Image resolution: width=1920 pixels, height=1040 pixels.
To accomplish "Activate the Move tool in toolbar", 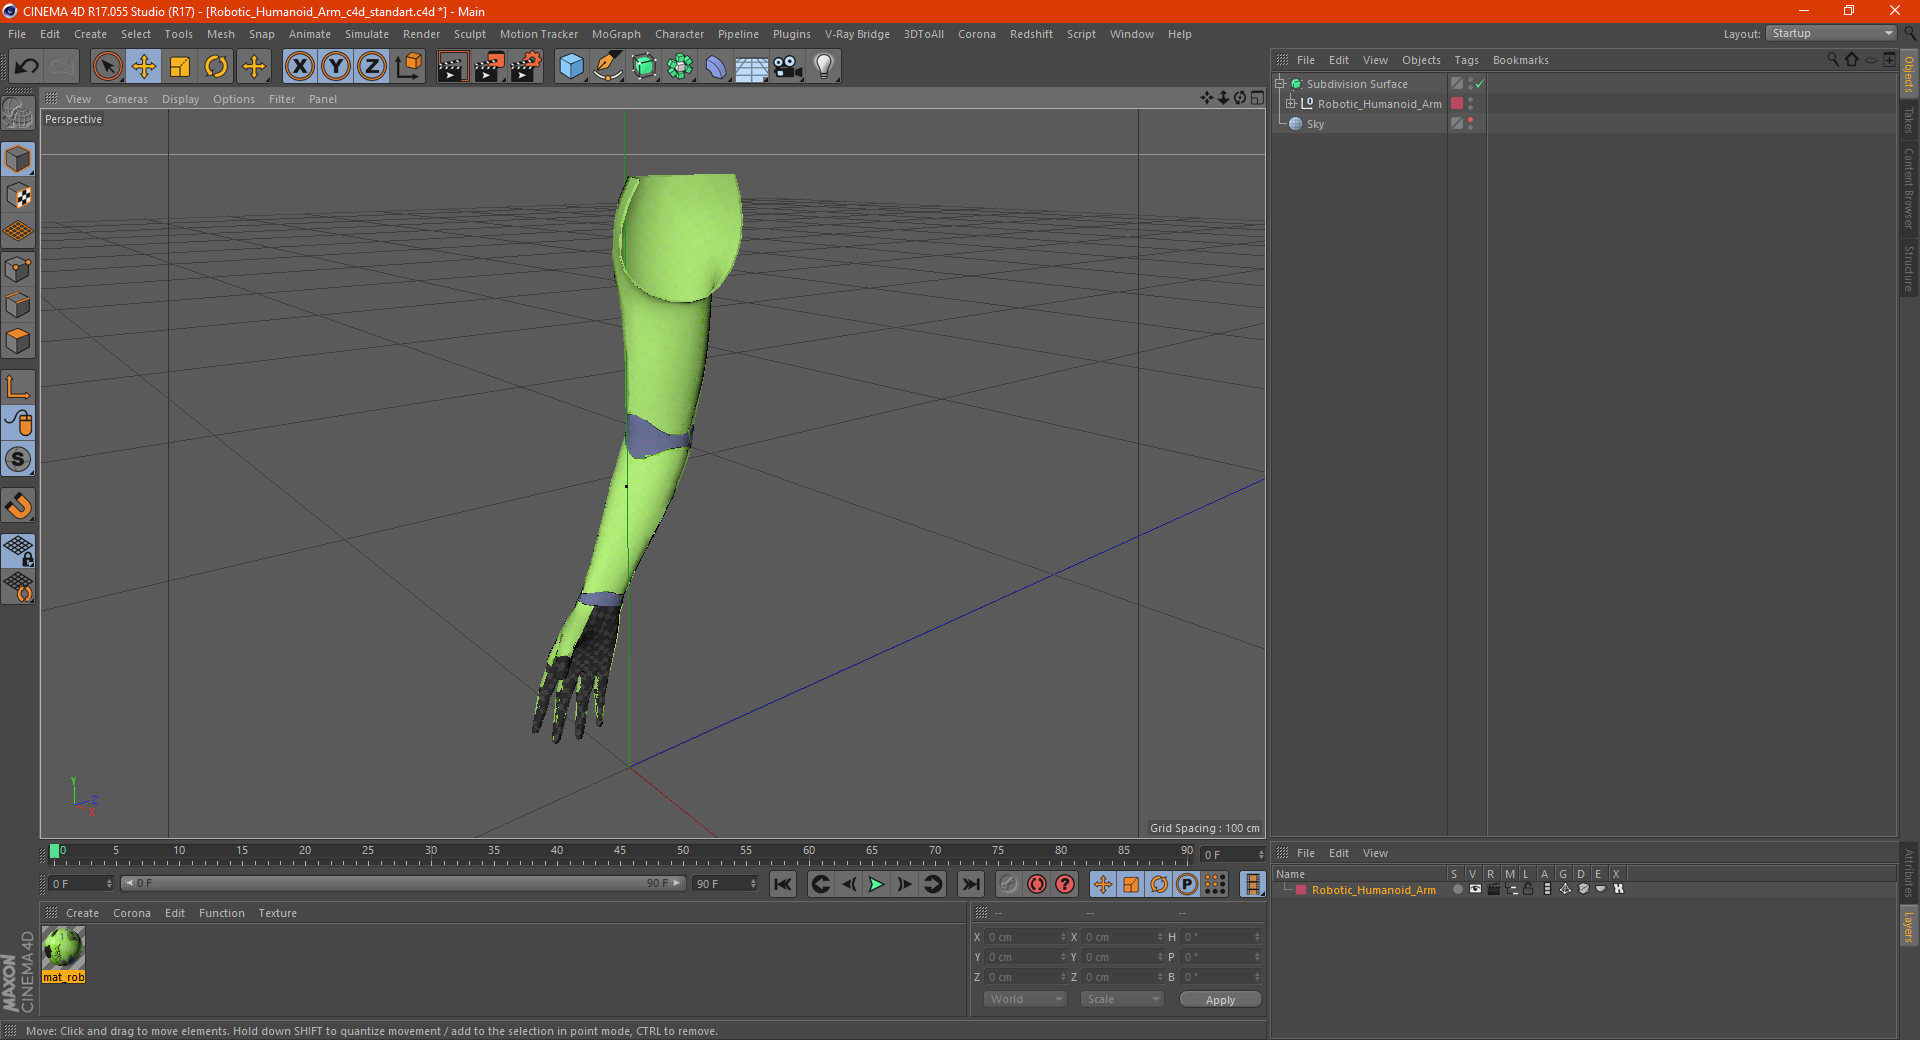I will click(x=144, y=67).
